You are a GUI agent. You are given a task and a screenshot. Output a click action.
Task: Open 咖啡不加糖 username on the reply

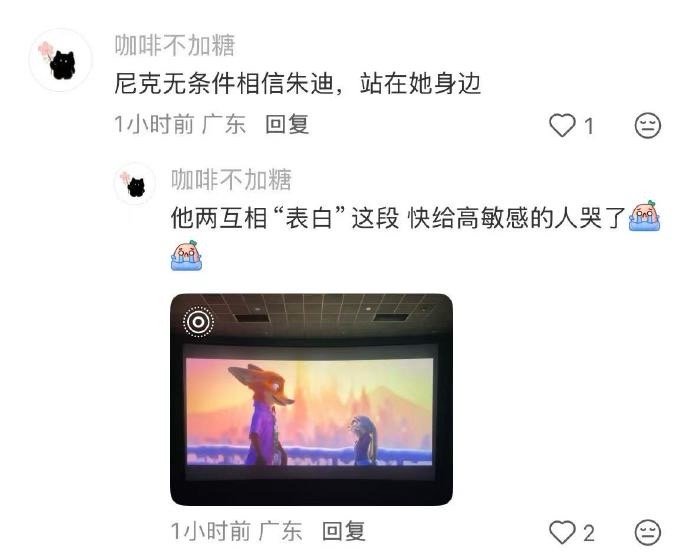[231, 179]
